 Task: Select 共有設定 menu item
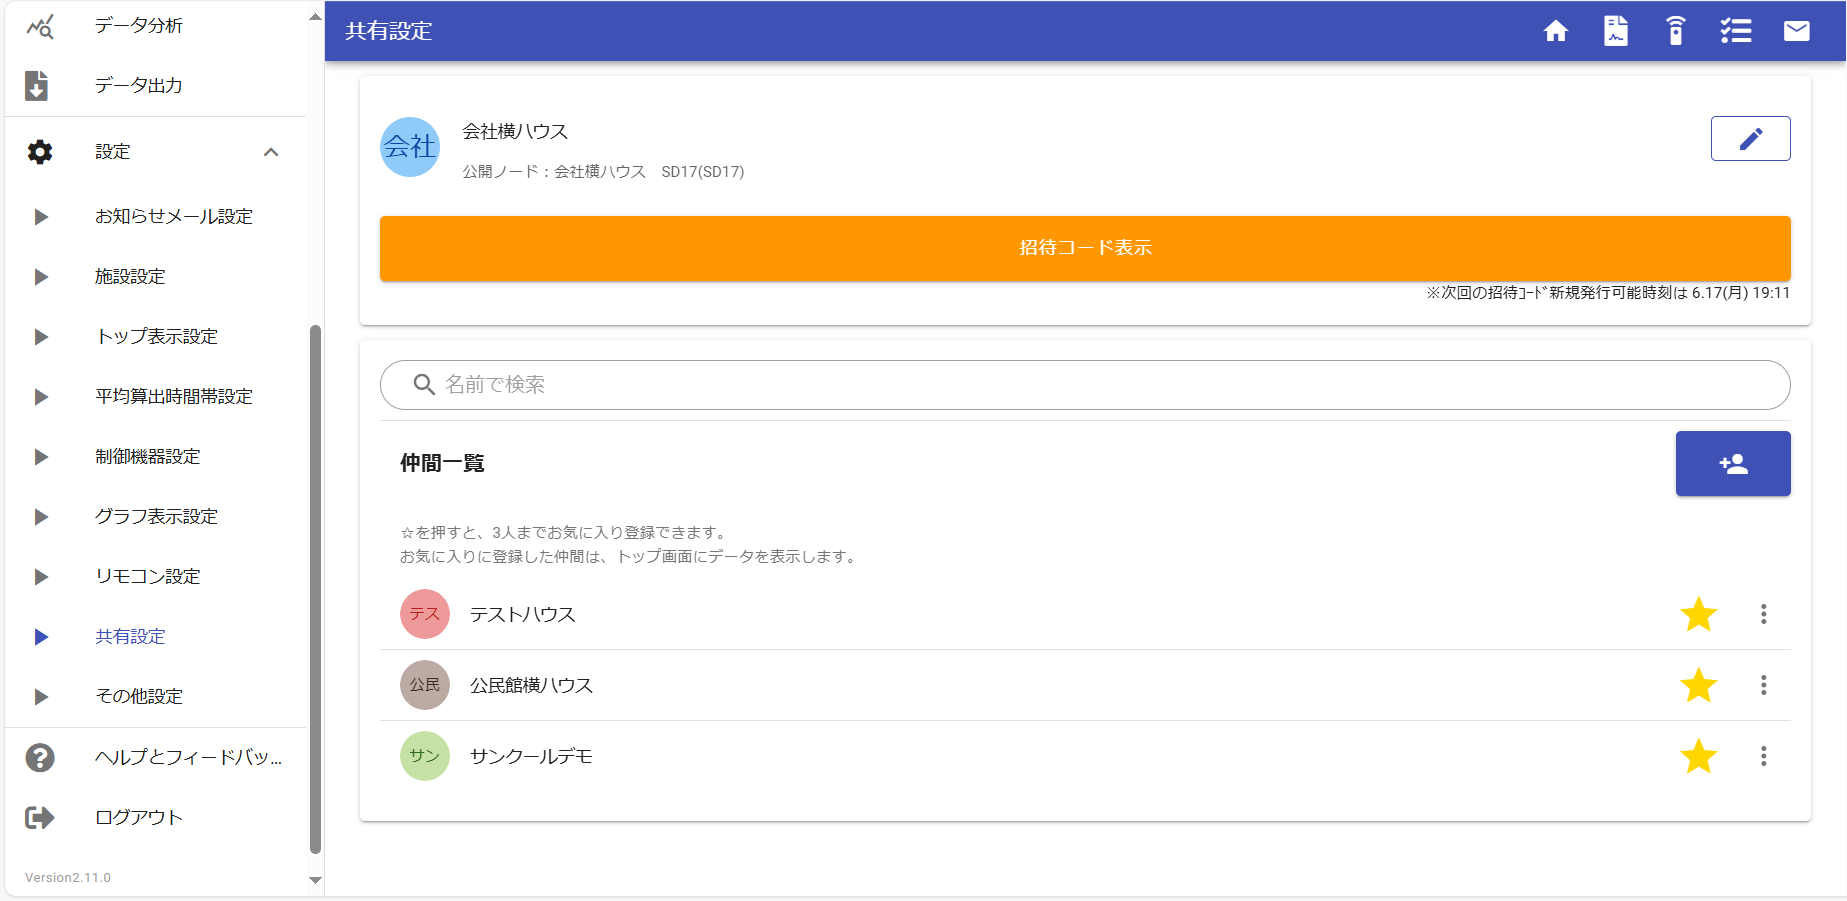pos(130,637)
